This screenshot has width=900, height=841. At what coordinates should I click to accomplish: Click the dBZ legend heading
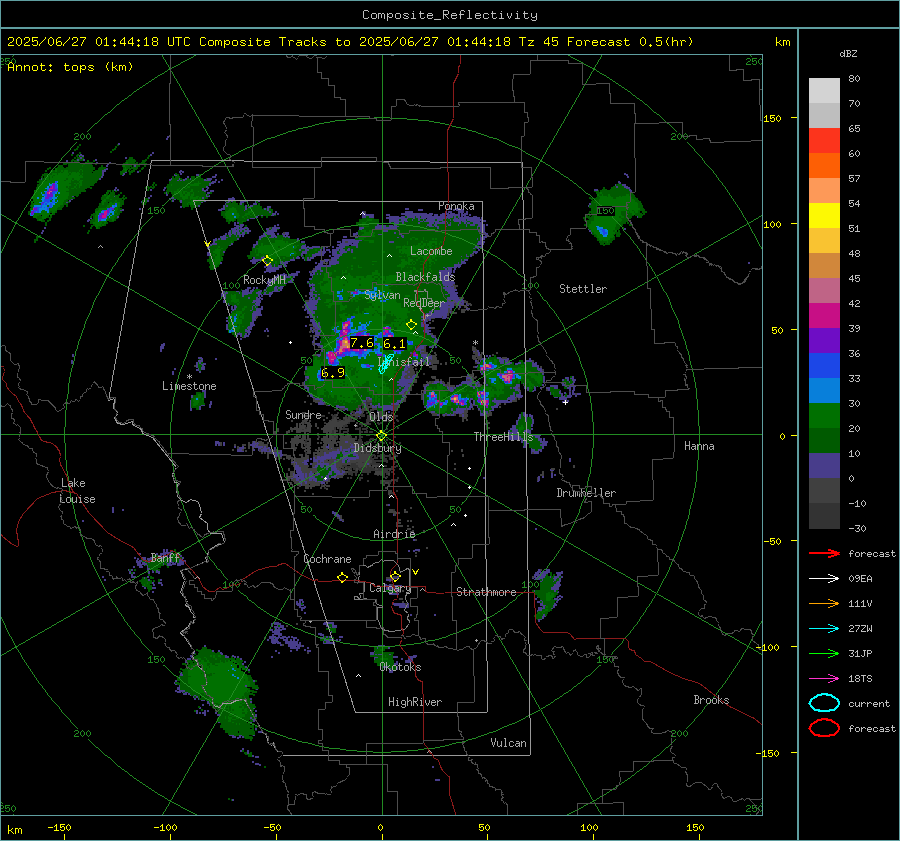pos(848,53)
